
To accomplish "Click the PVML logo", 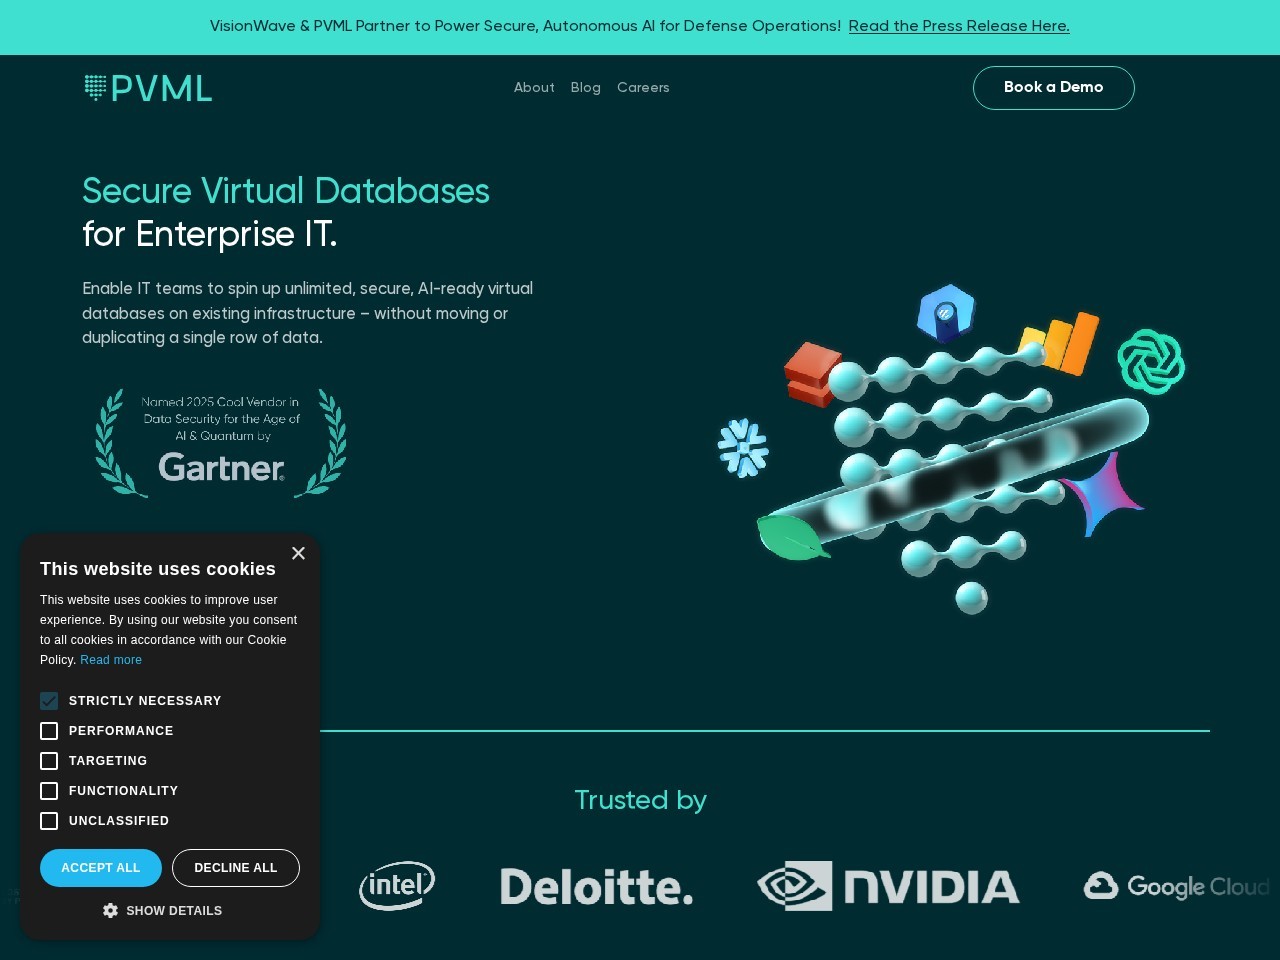I will (x=148, y=88).
